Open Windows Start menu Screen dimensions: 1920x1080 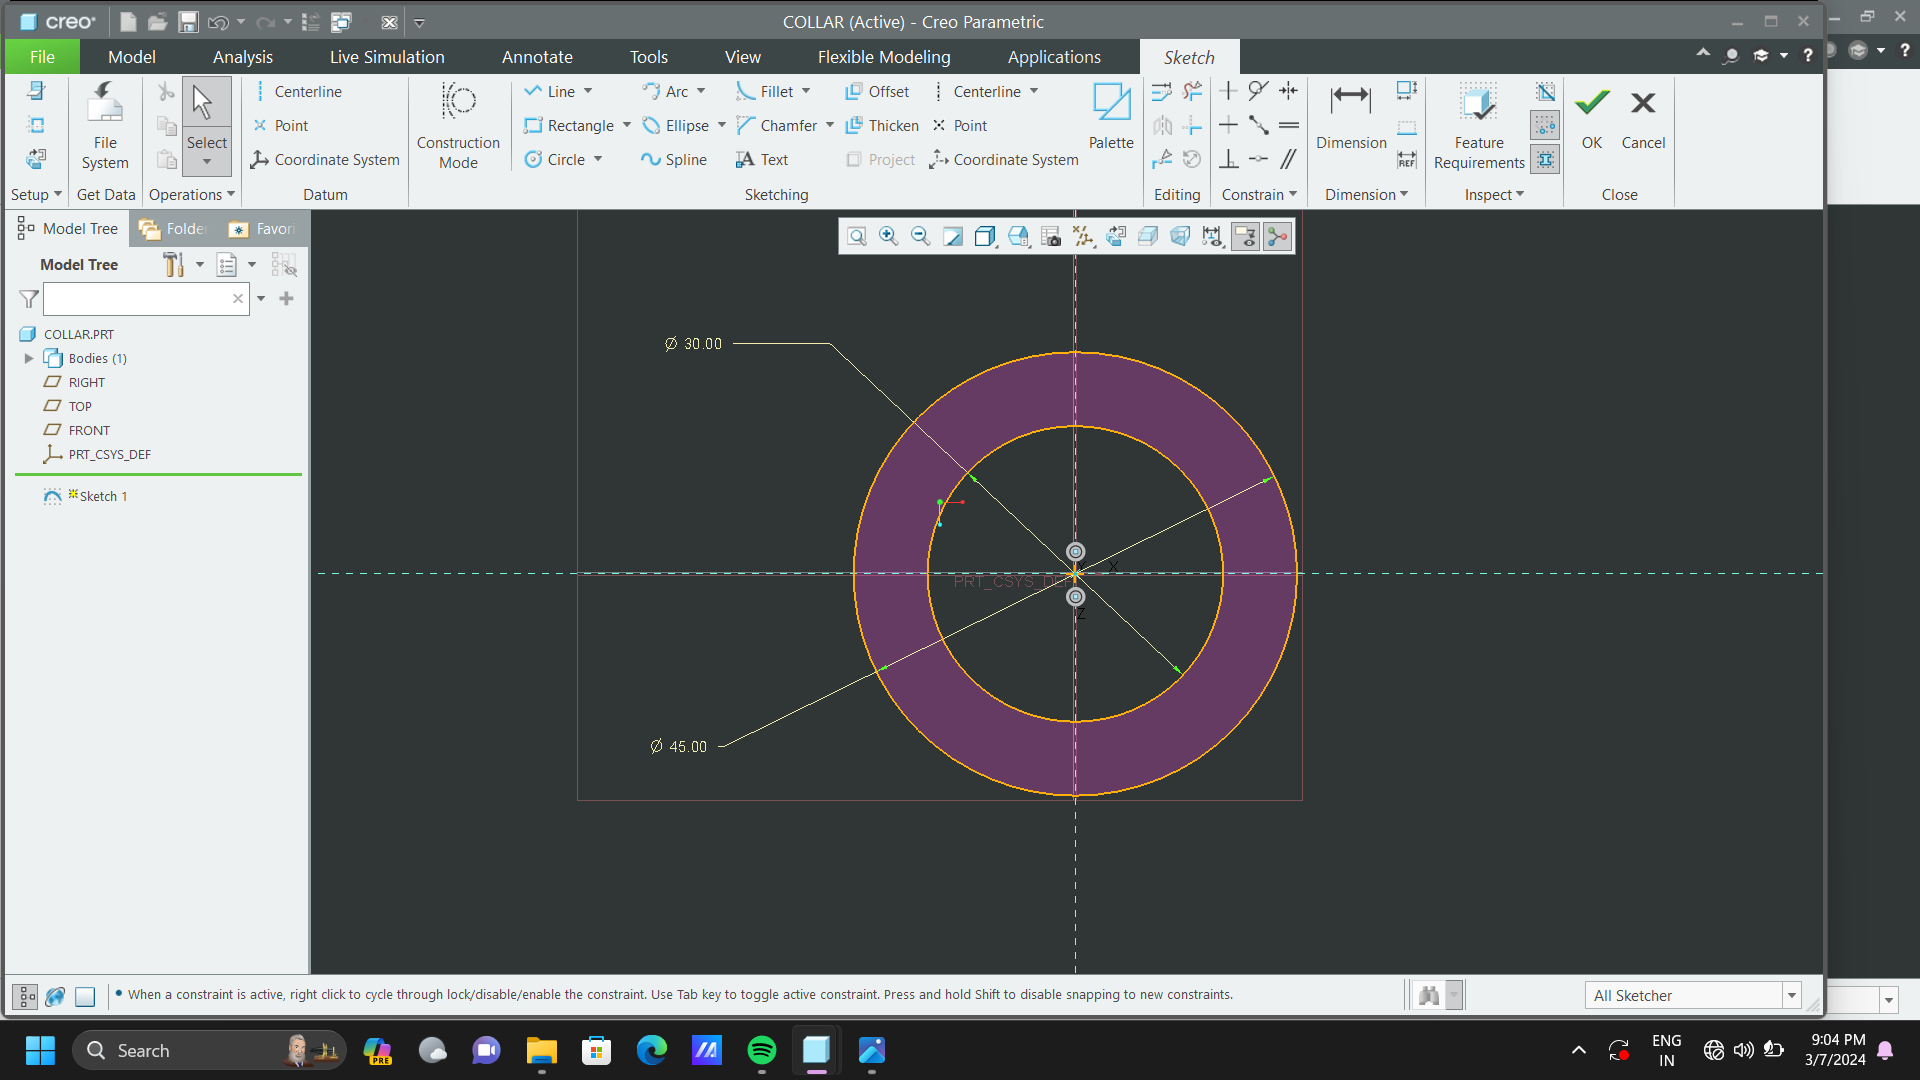40,1050
